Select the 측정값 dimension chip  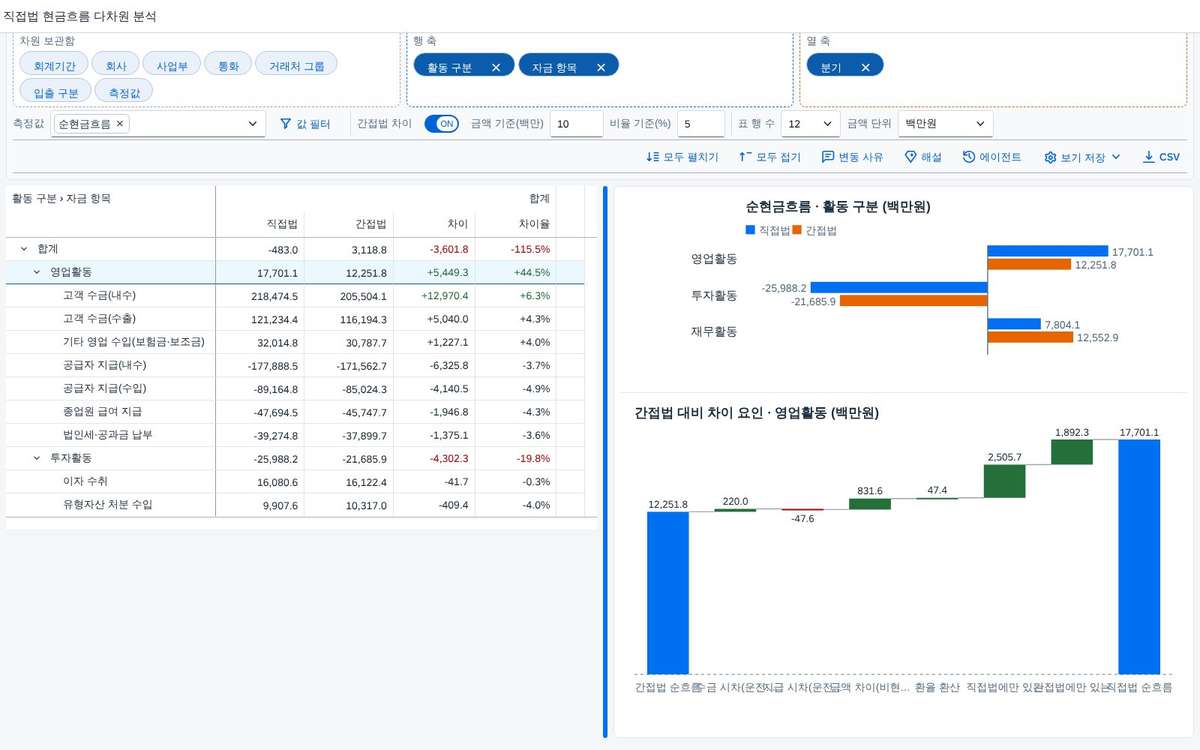124,91
